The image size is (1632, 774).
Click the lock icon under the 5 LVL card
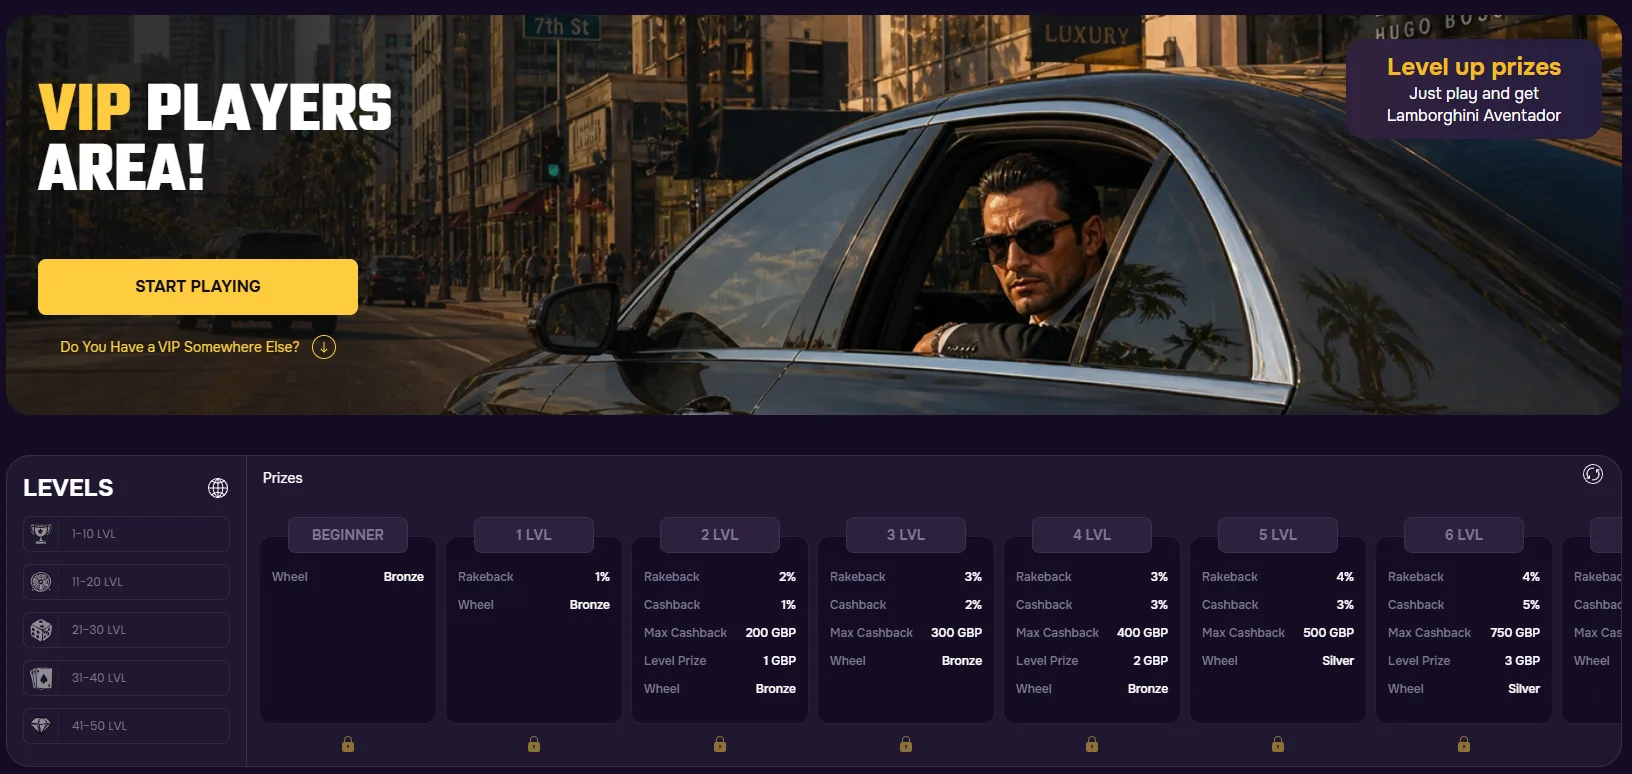click(1278, 744)
